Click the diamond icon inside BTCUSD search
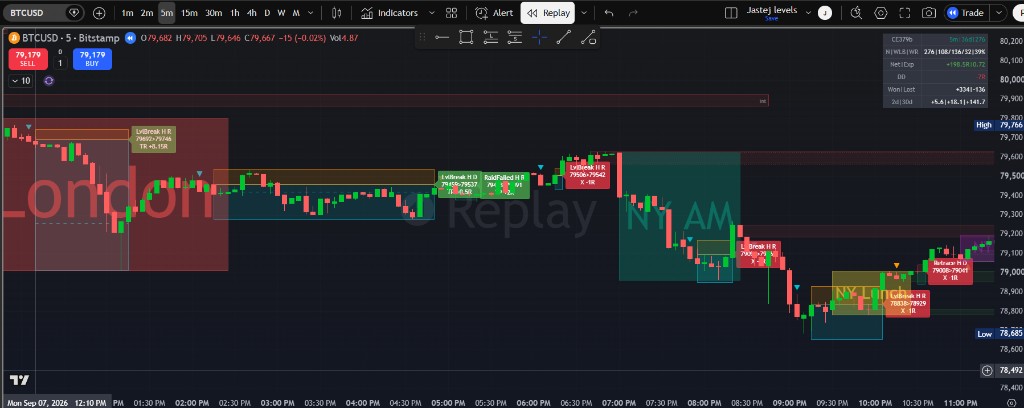Viewport: 1024px width, 408px height. click(x=74, y=12)
